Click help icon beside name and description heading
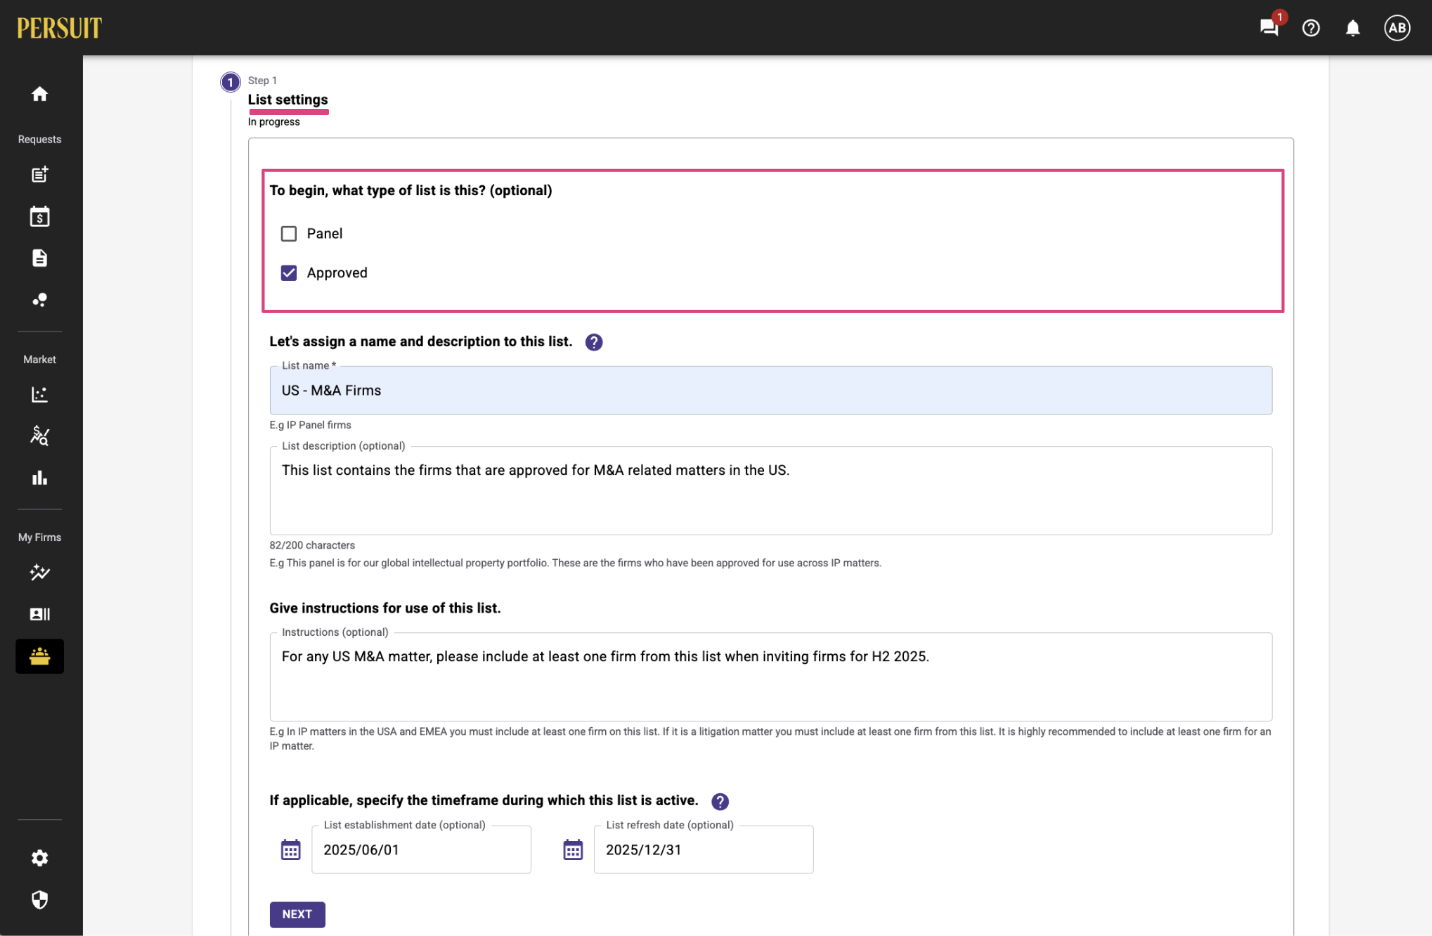The image size is (1432, 936). pos(594,342)
